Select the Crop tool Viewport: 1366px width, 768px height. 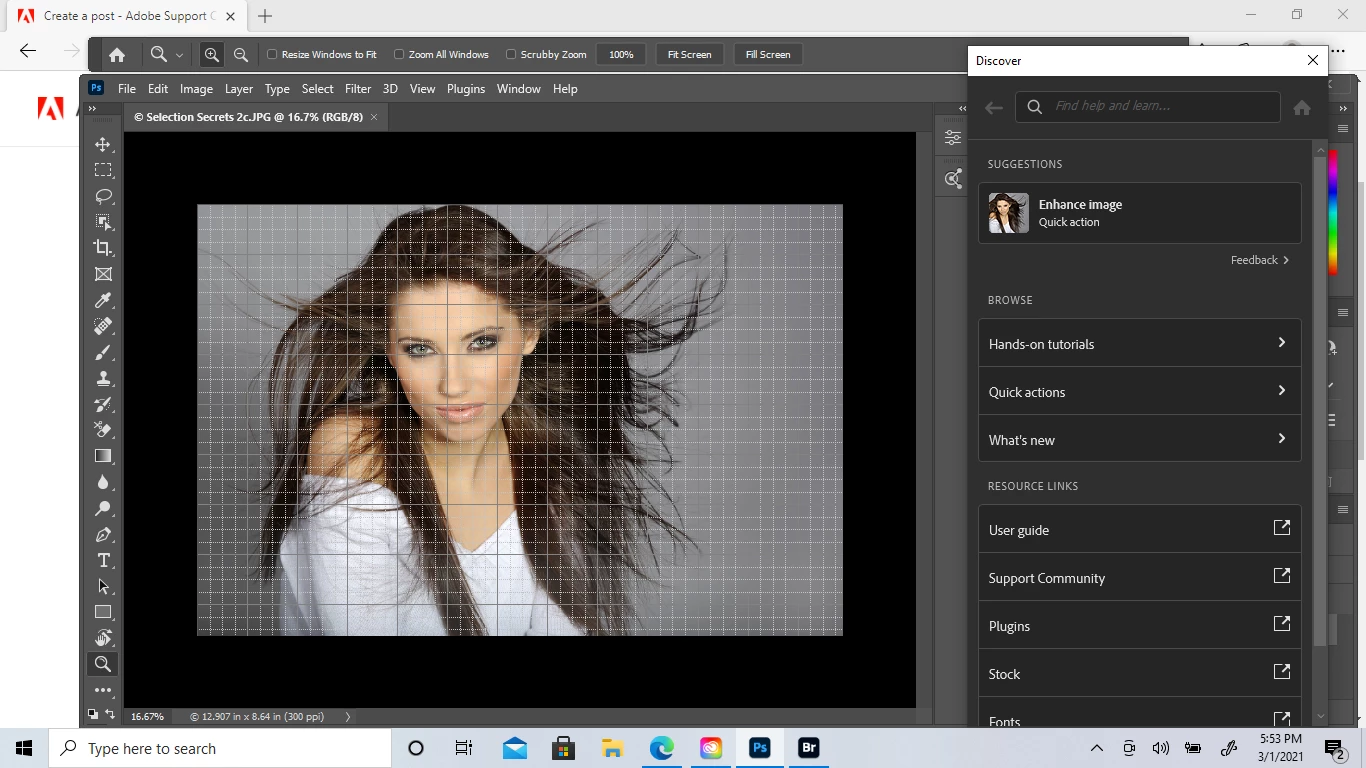[103, 248]
